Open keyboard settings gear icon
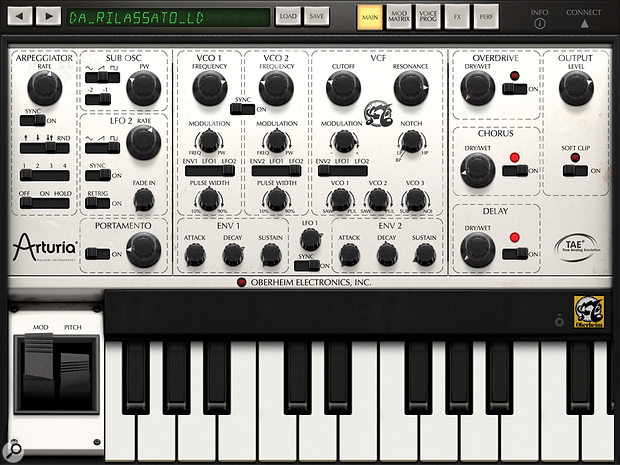The height and width of the screenshot is (465, 620). 559,321
